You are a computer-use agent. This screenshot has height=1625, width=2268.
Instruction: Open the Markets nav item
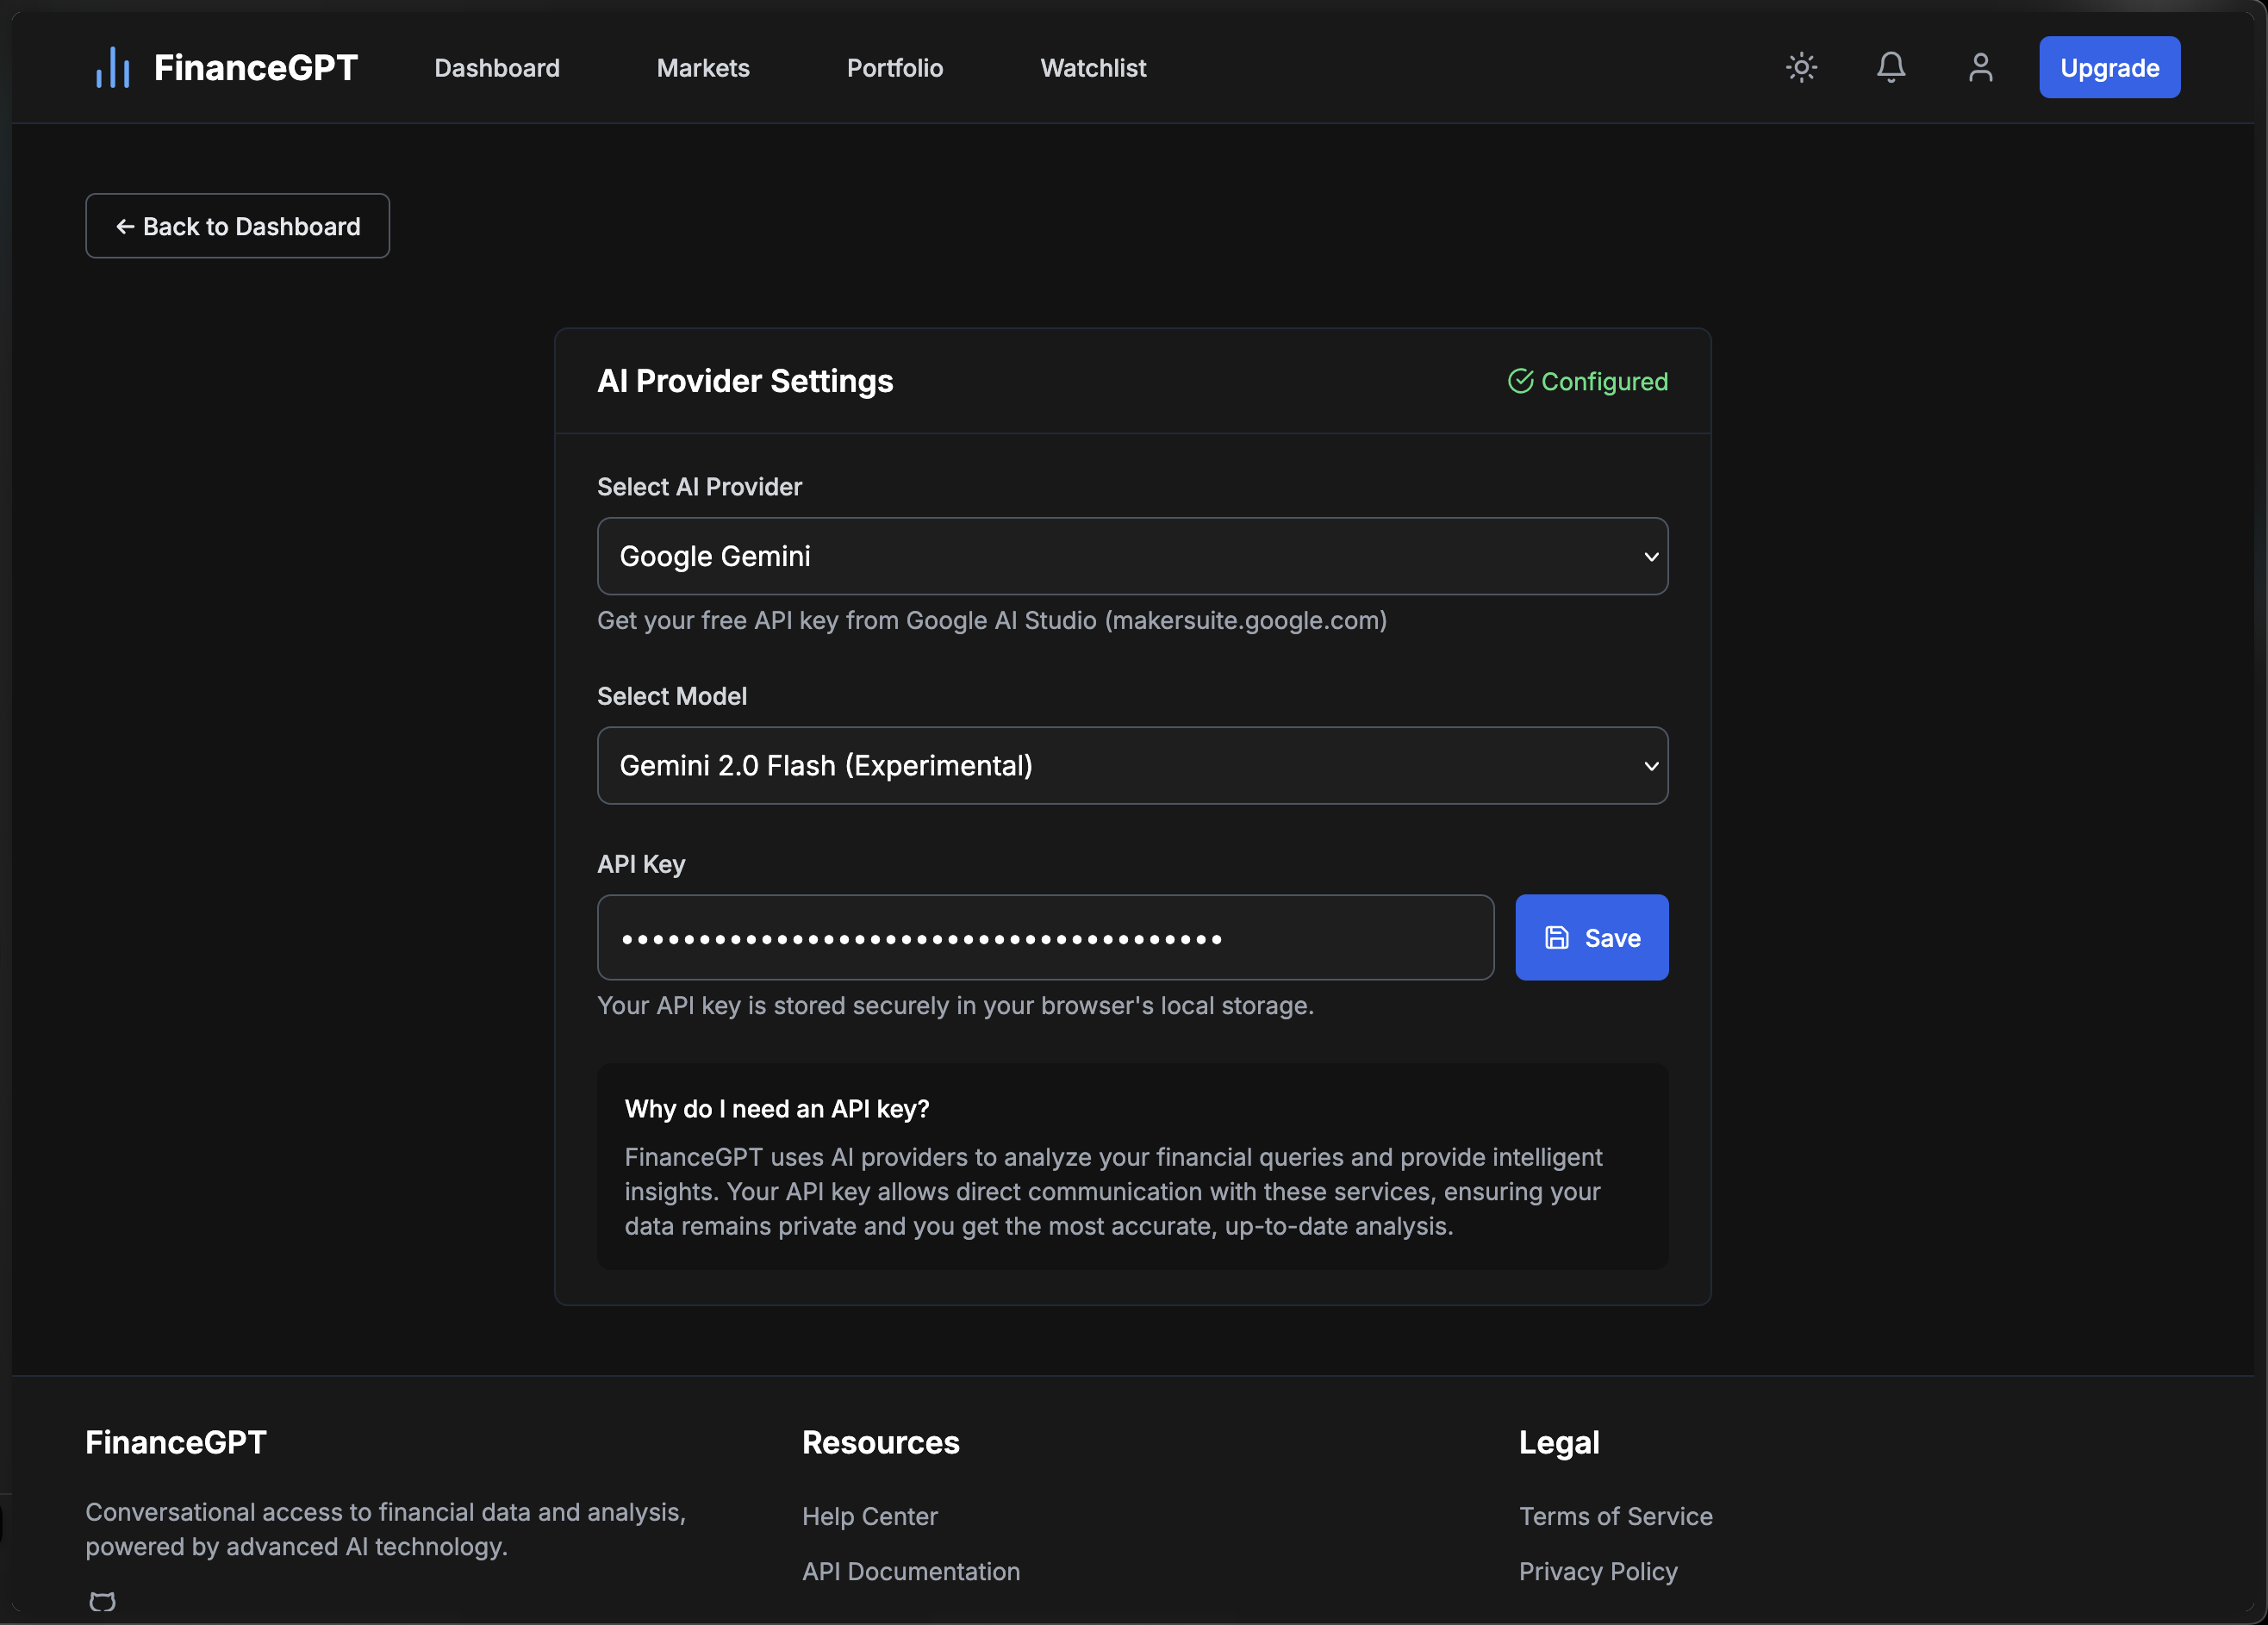tap(703, 68)
